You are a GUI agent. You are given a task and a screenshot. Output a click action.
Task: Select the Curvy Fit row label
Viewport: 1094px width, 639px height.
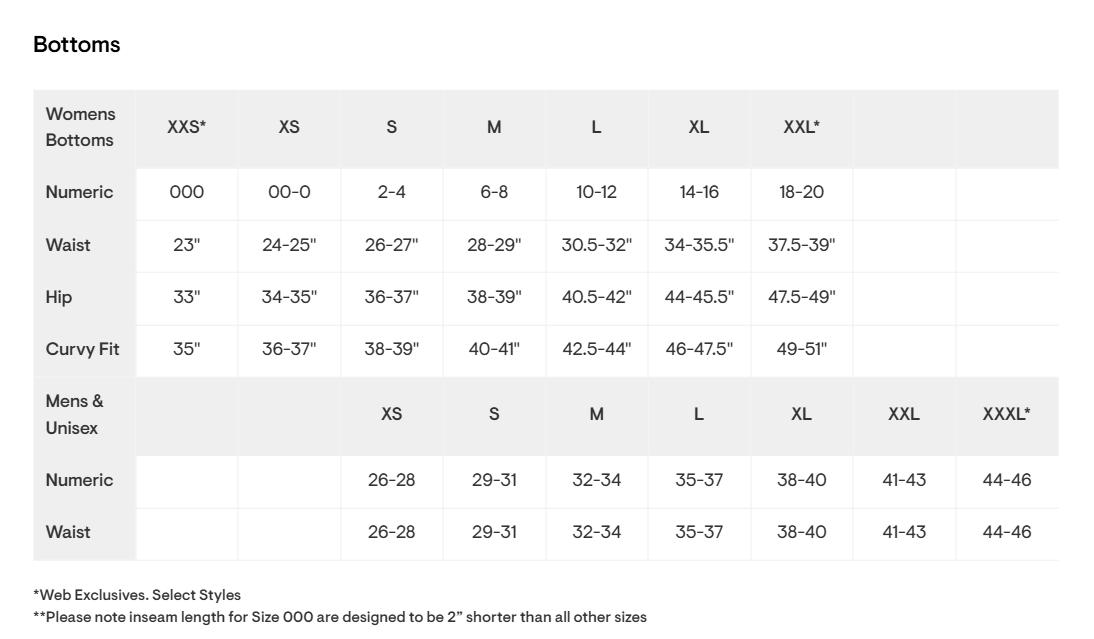click(x=82, y=350)
